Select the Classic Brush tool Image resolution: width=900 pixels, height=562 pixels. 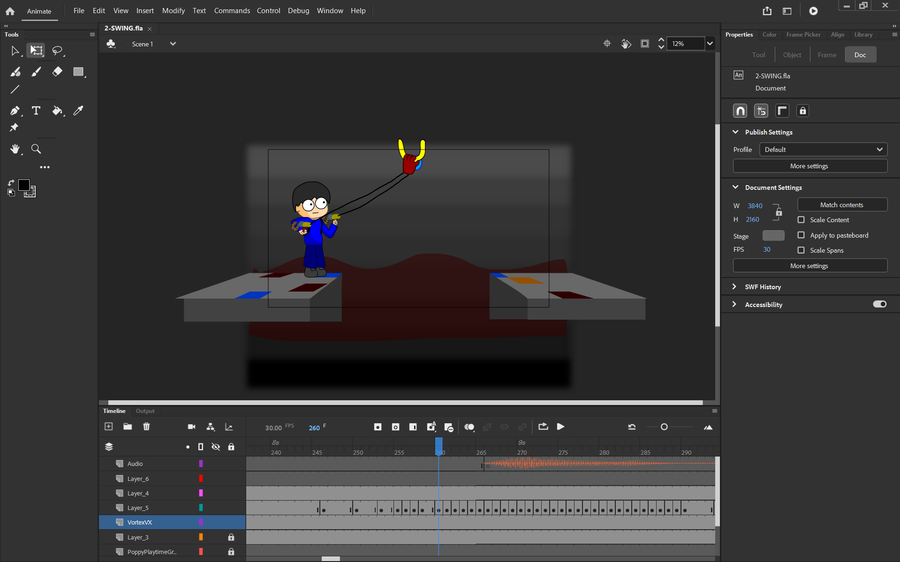pyautogui.click(x=36, y=72)
